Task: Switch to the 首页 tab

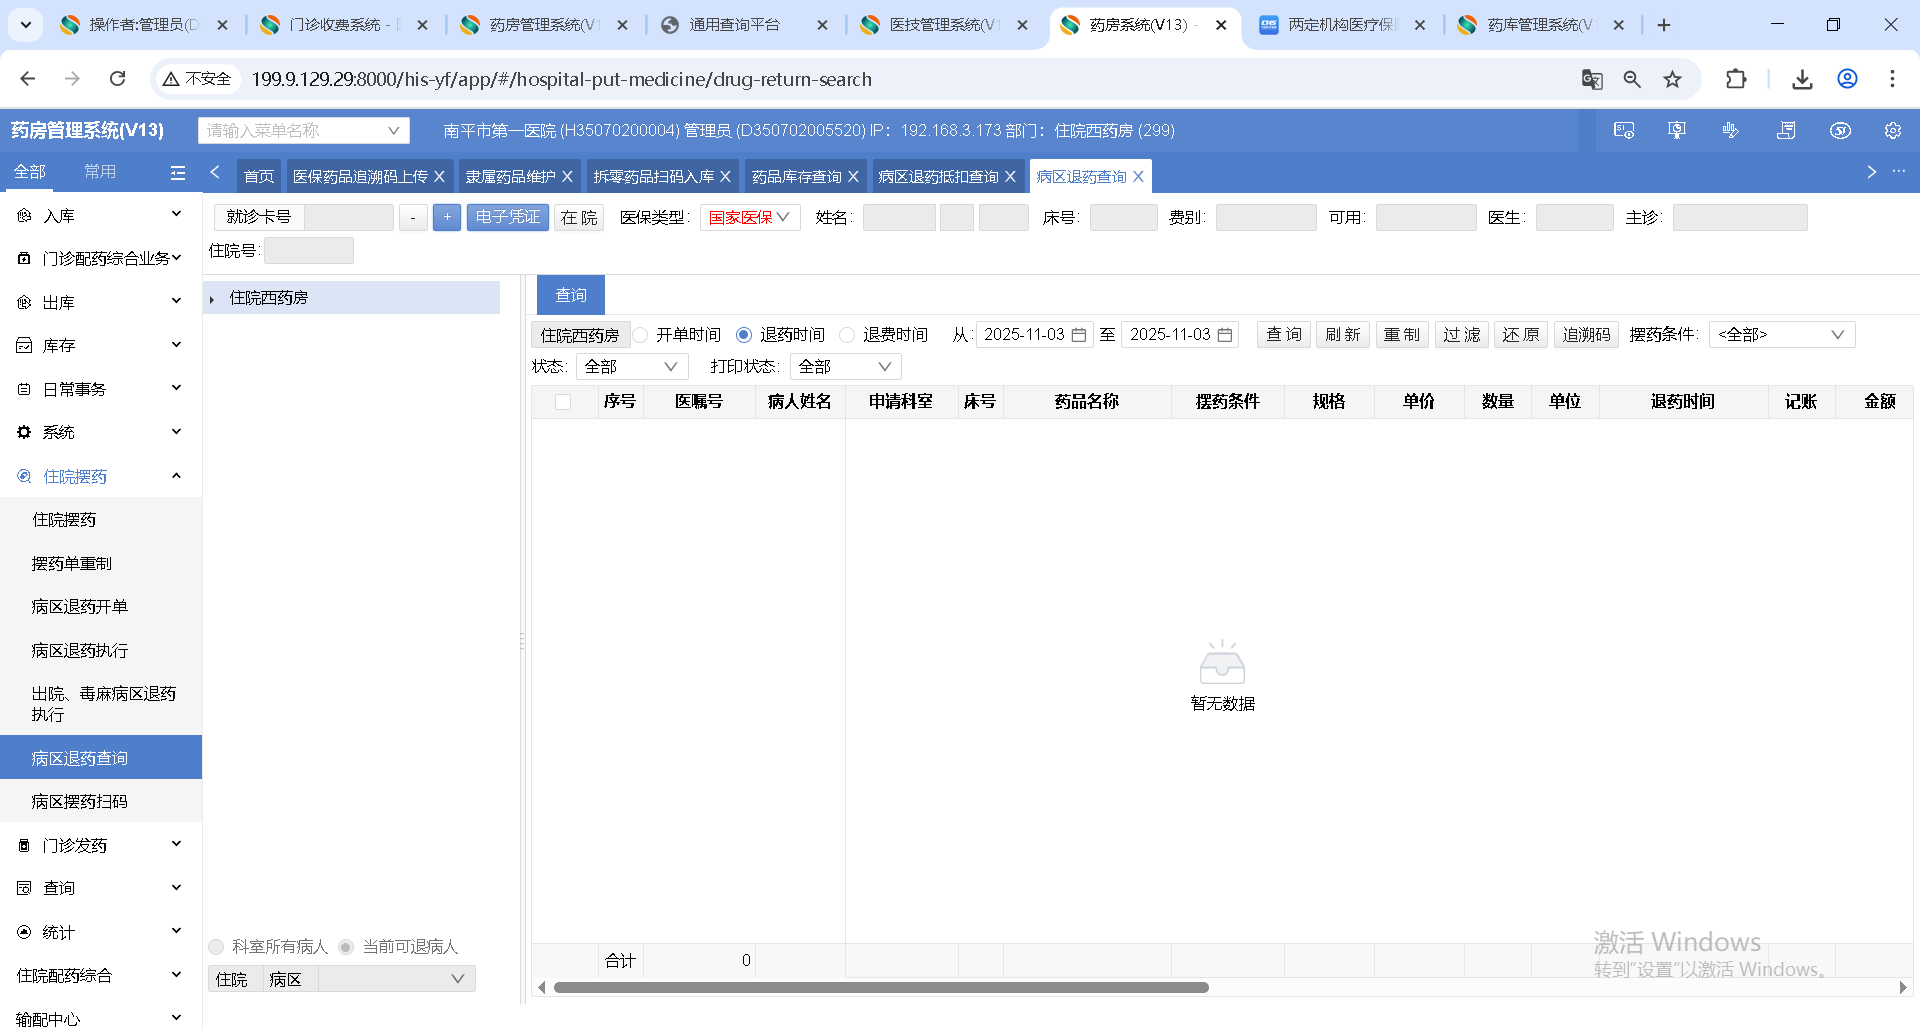Action: [259, 176]
